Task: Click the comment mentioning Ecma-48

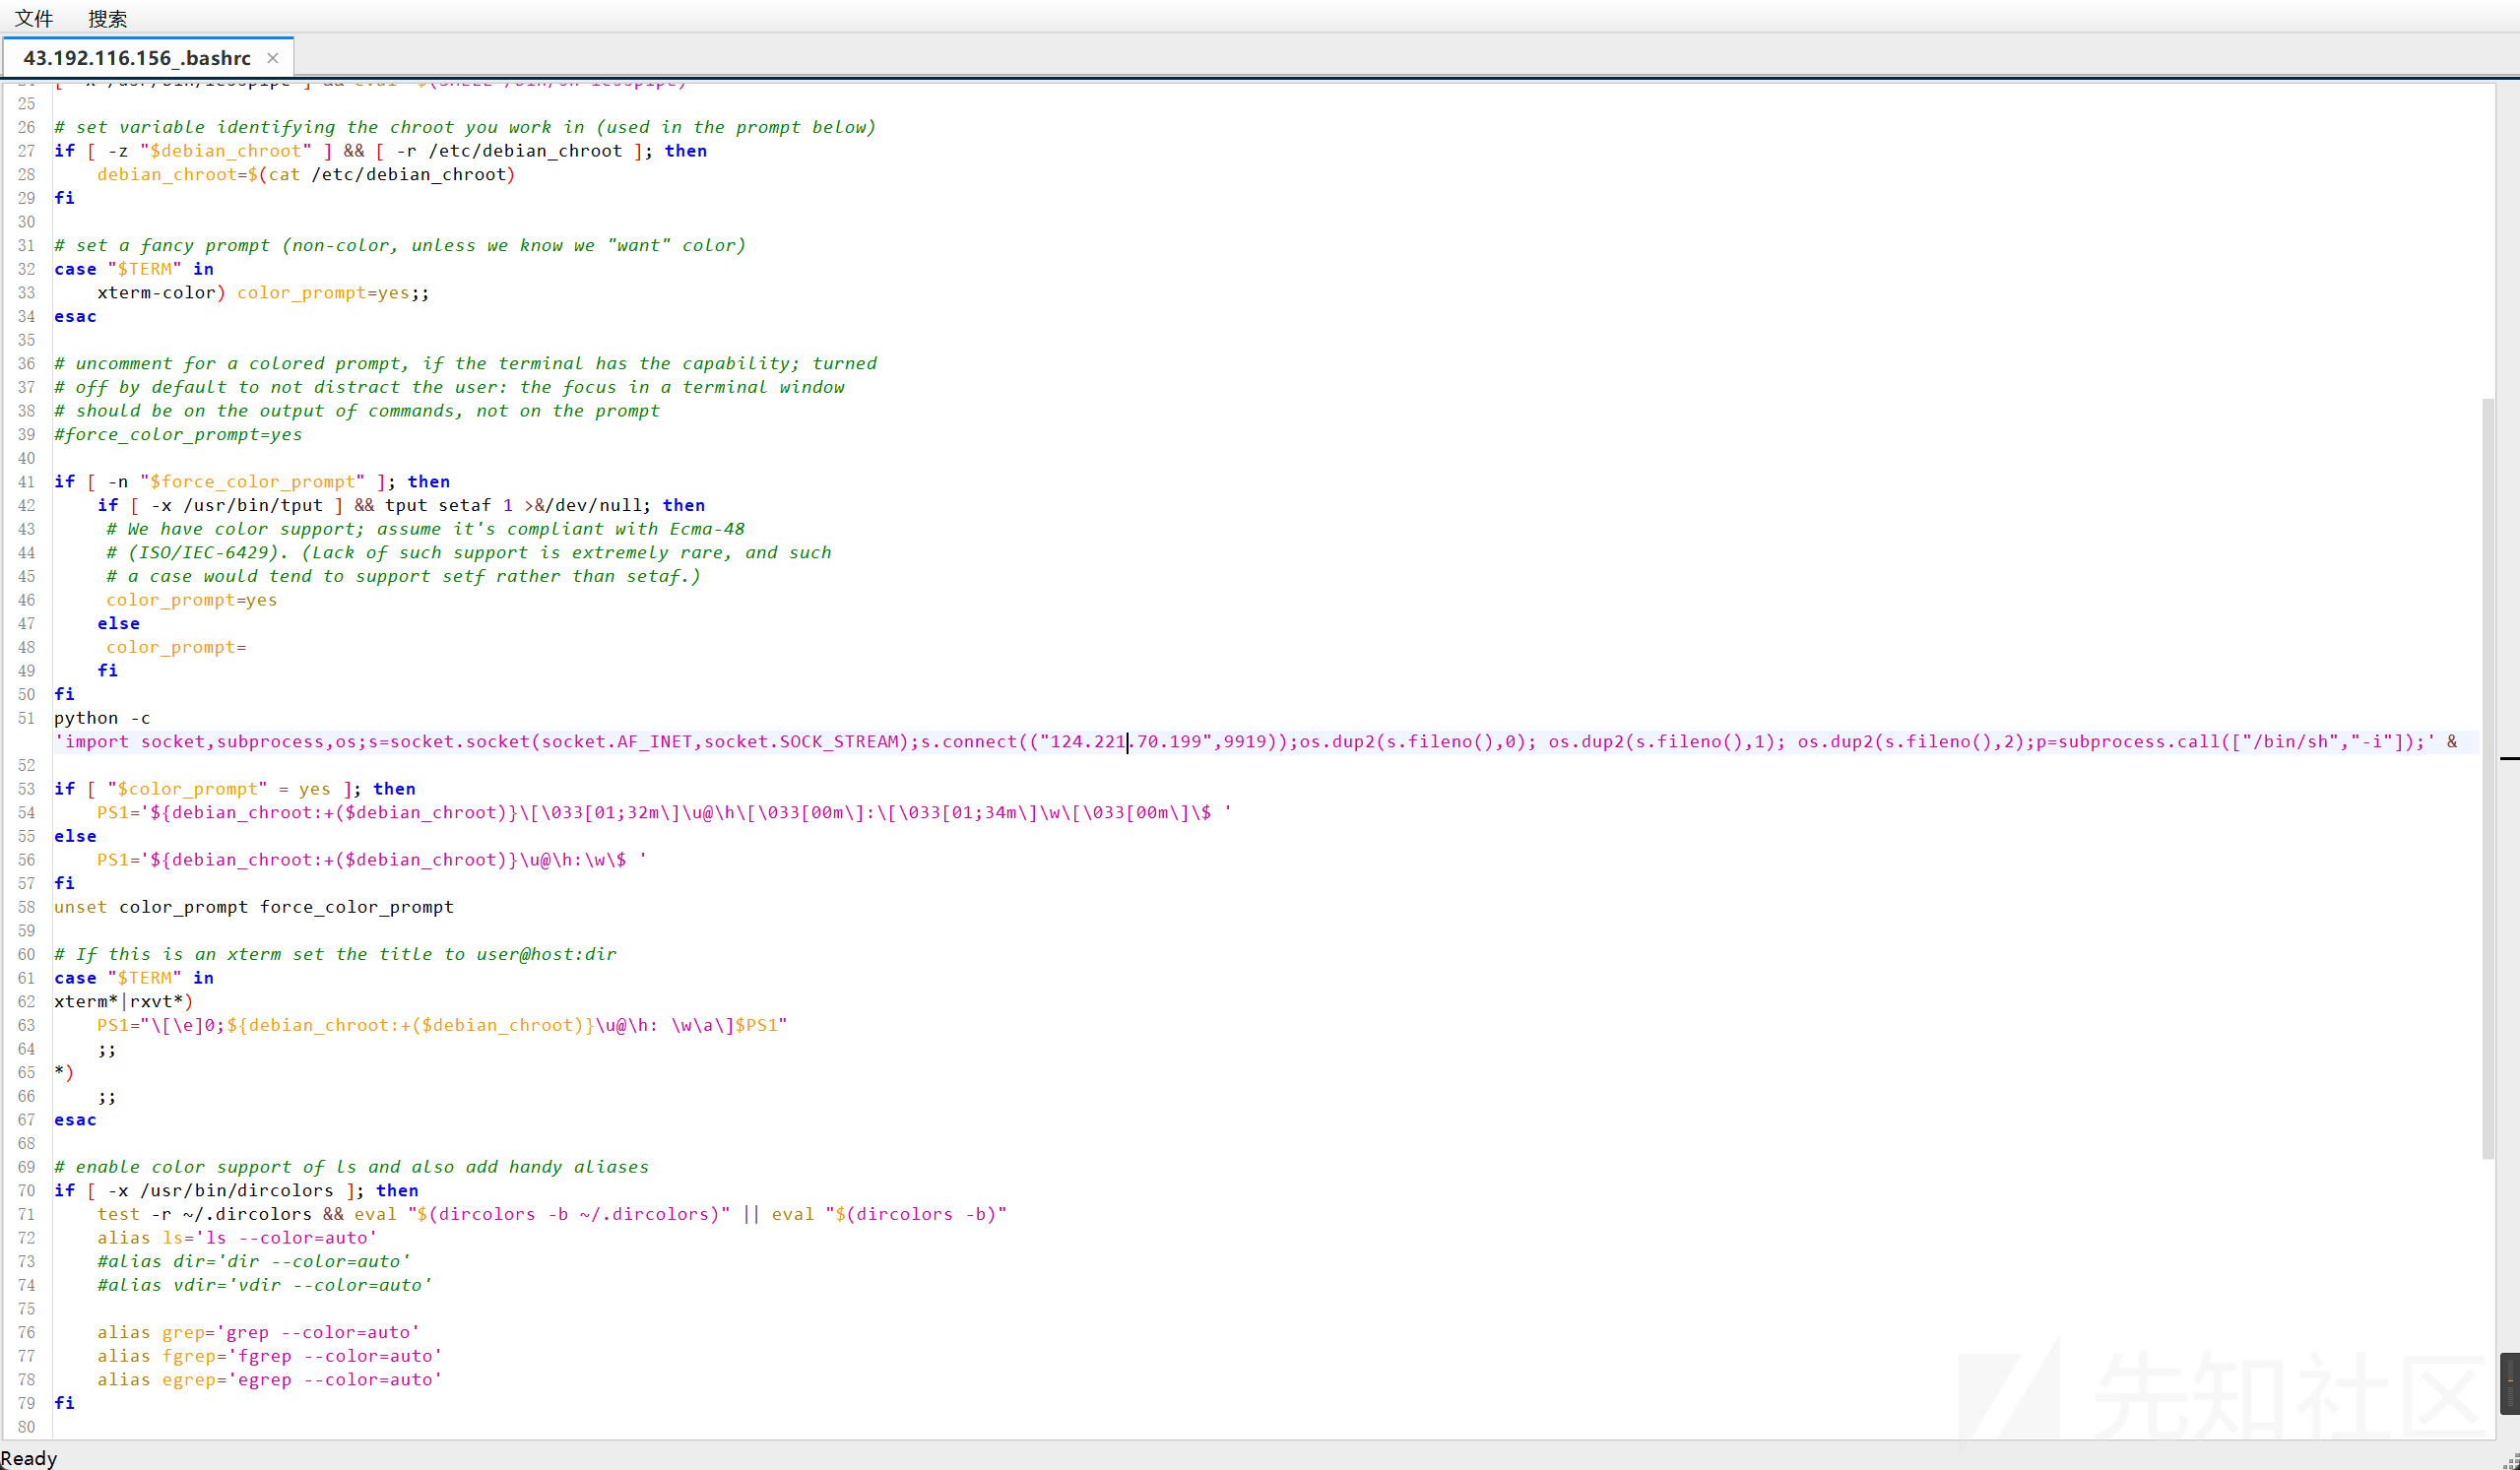Action: tap(425, 529)
